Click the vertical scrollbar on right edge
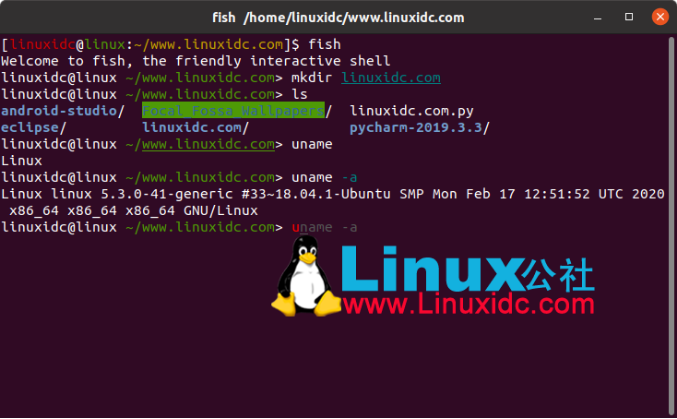Viewport: 677px width, 419px height. [671, 225]
